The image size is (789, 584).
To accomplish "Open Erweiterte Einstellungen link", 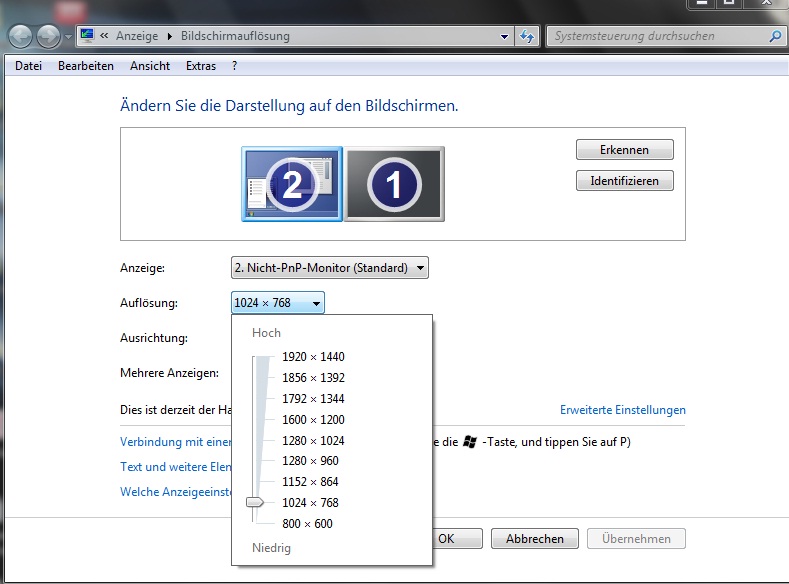I will [x=622, y=410].
